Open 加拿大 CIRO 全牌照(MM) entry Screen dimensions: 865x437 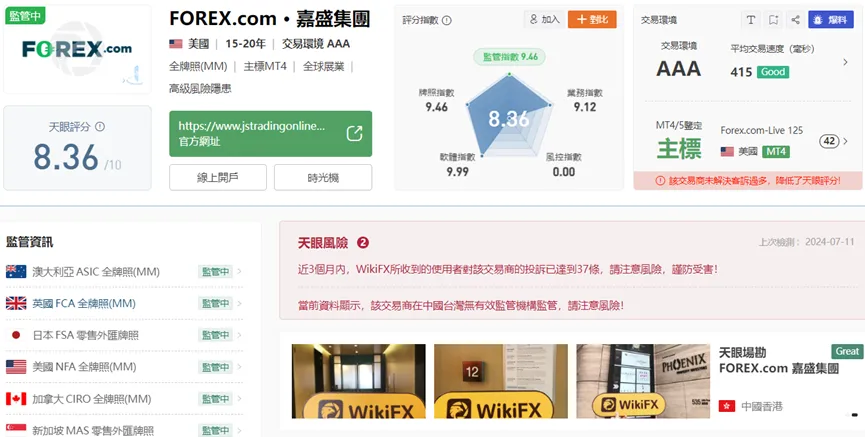coord(124,398)
